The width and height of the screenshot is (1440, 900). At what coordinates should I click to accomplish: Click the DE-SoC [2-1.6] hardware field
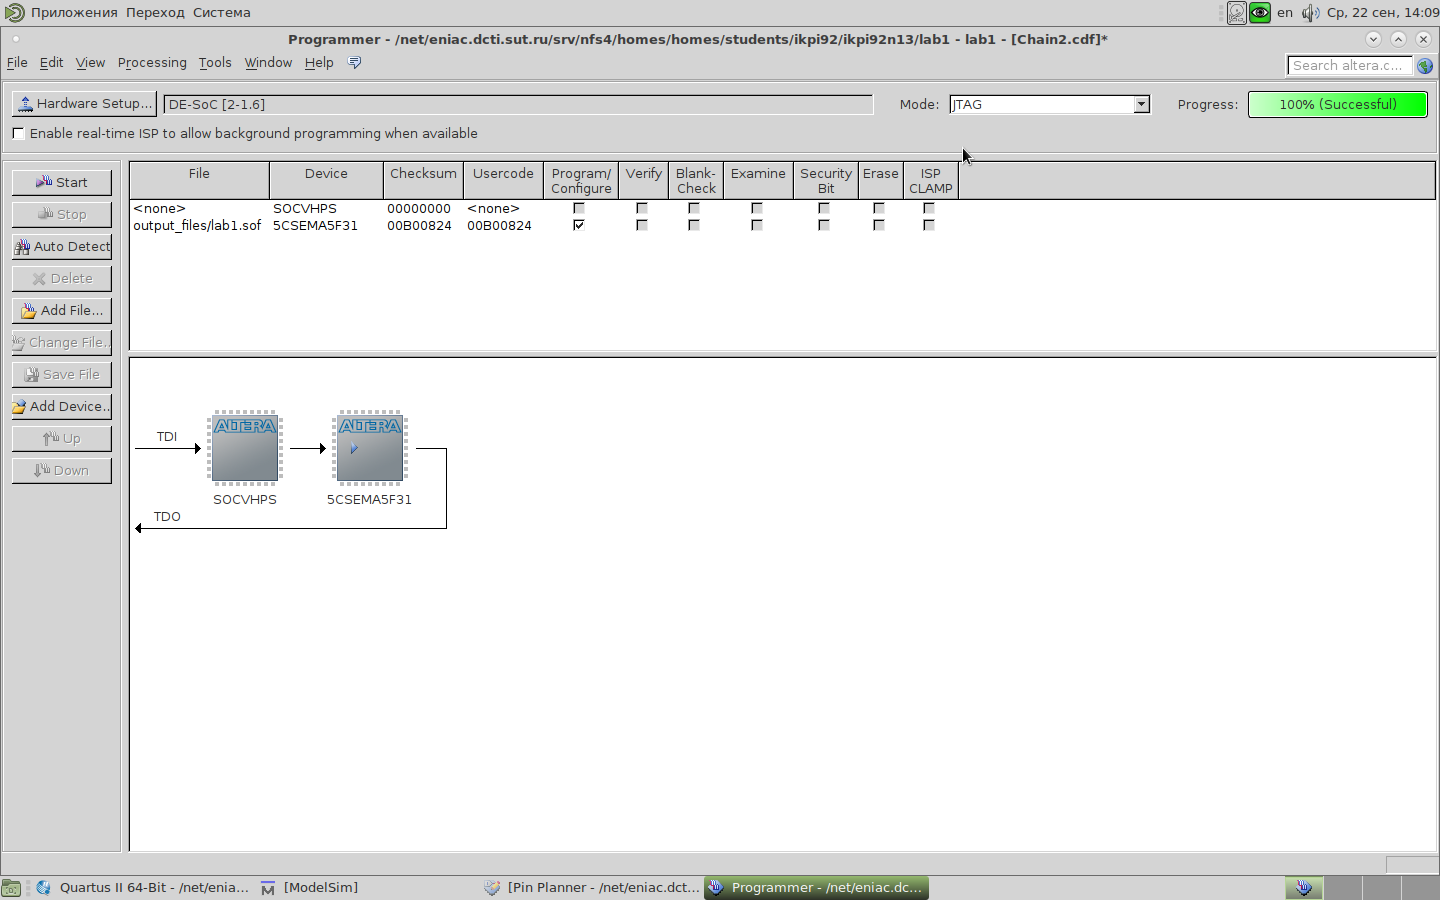pos(518,104)
